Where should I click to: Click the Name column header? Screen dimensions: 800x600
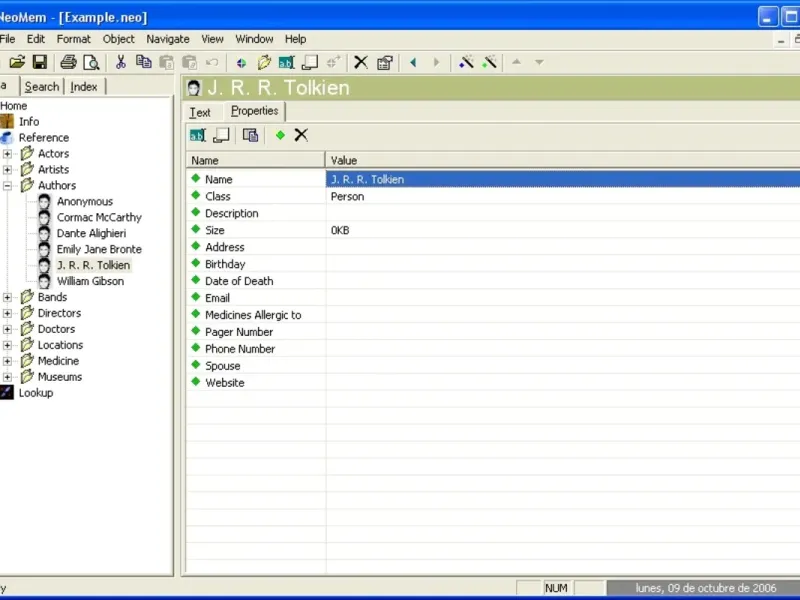coord(255,160)
